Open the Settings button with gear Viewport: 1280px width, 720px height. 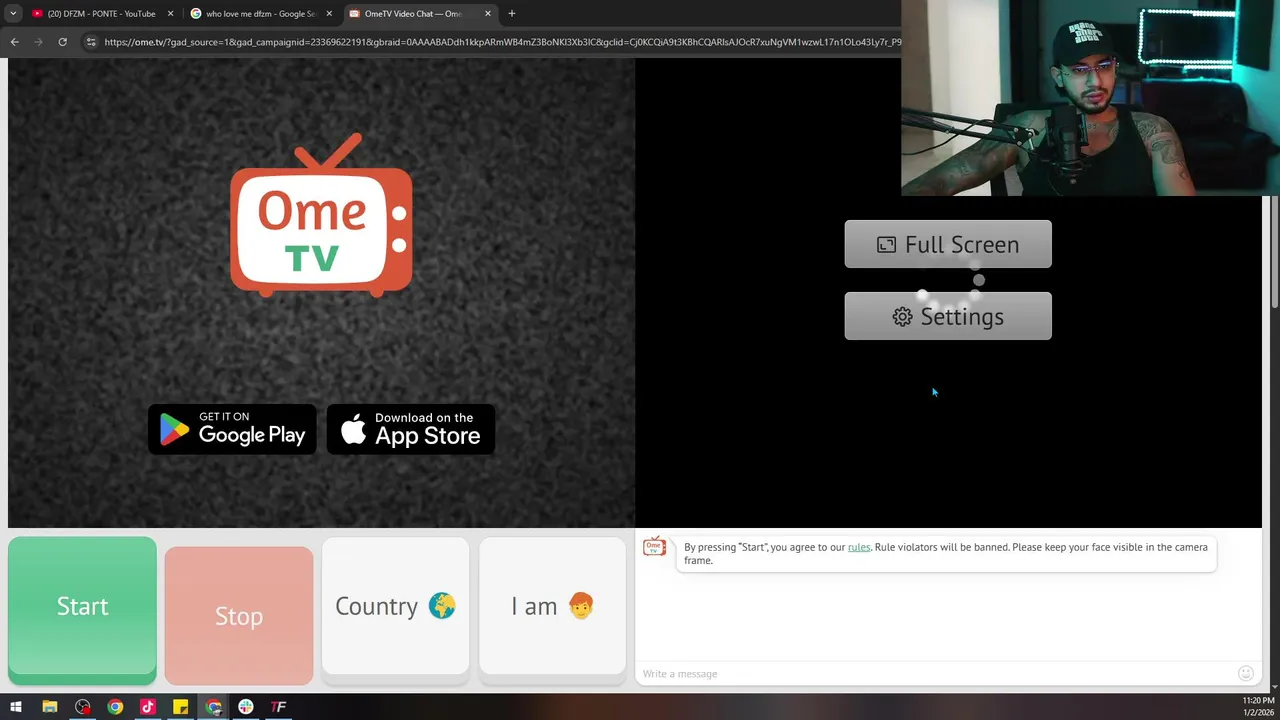pos(948,316)
